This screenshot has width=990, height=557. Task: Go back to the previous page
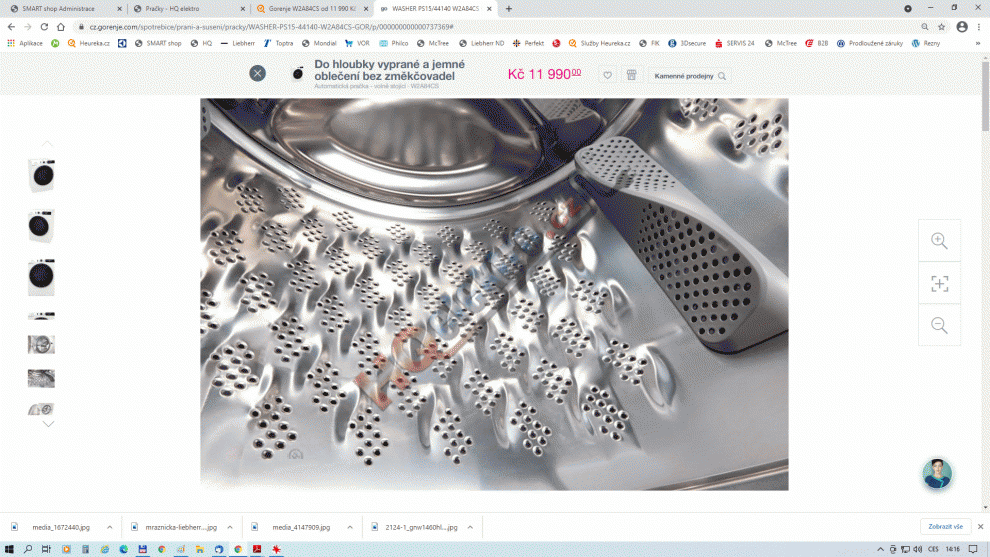click(x=11, y=27)
